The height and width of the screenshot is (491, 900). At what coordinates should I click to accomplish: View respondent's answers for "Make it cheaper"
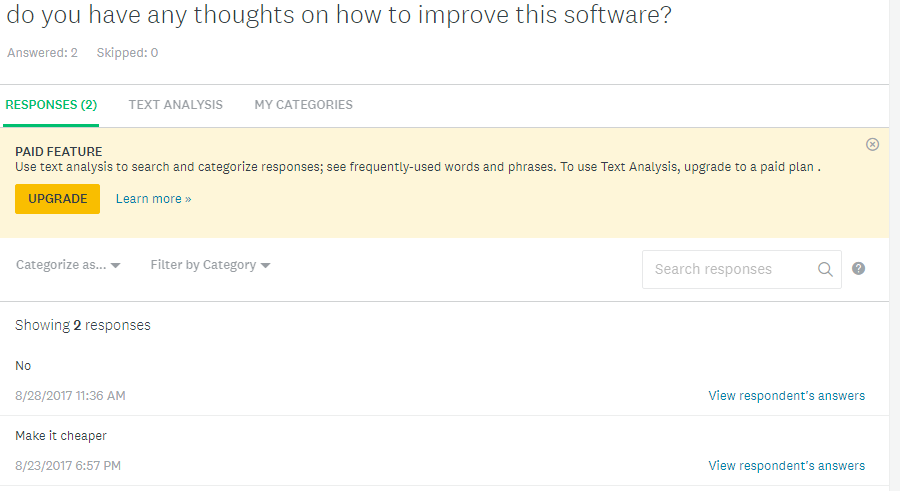786,466
